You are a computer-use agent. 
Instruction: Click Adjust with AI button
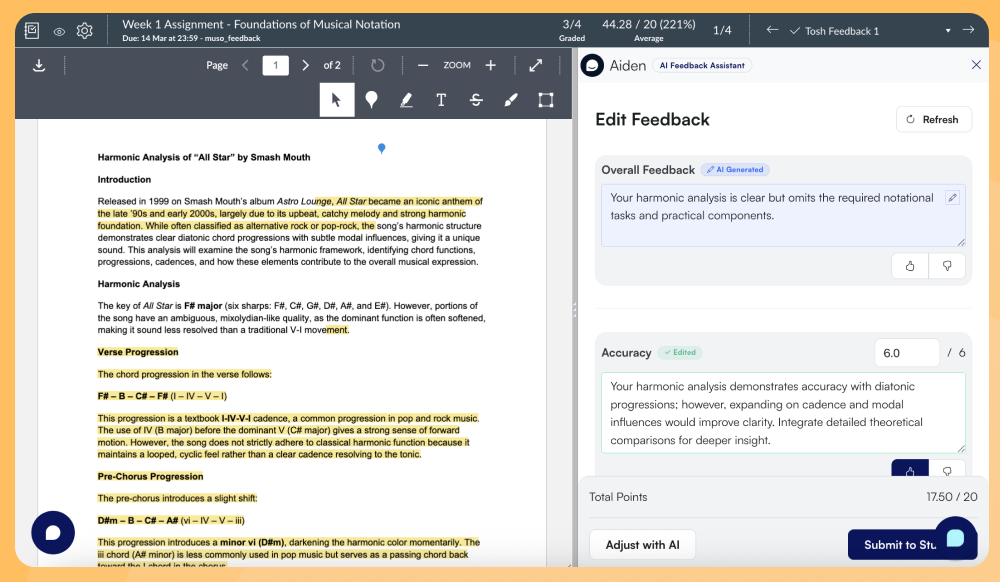pos(642,545)
